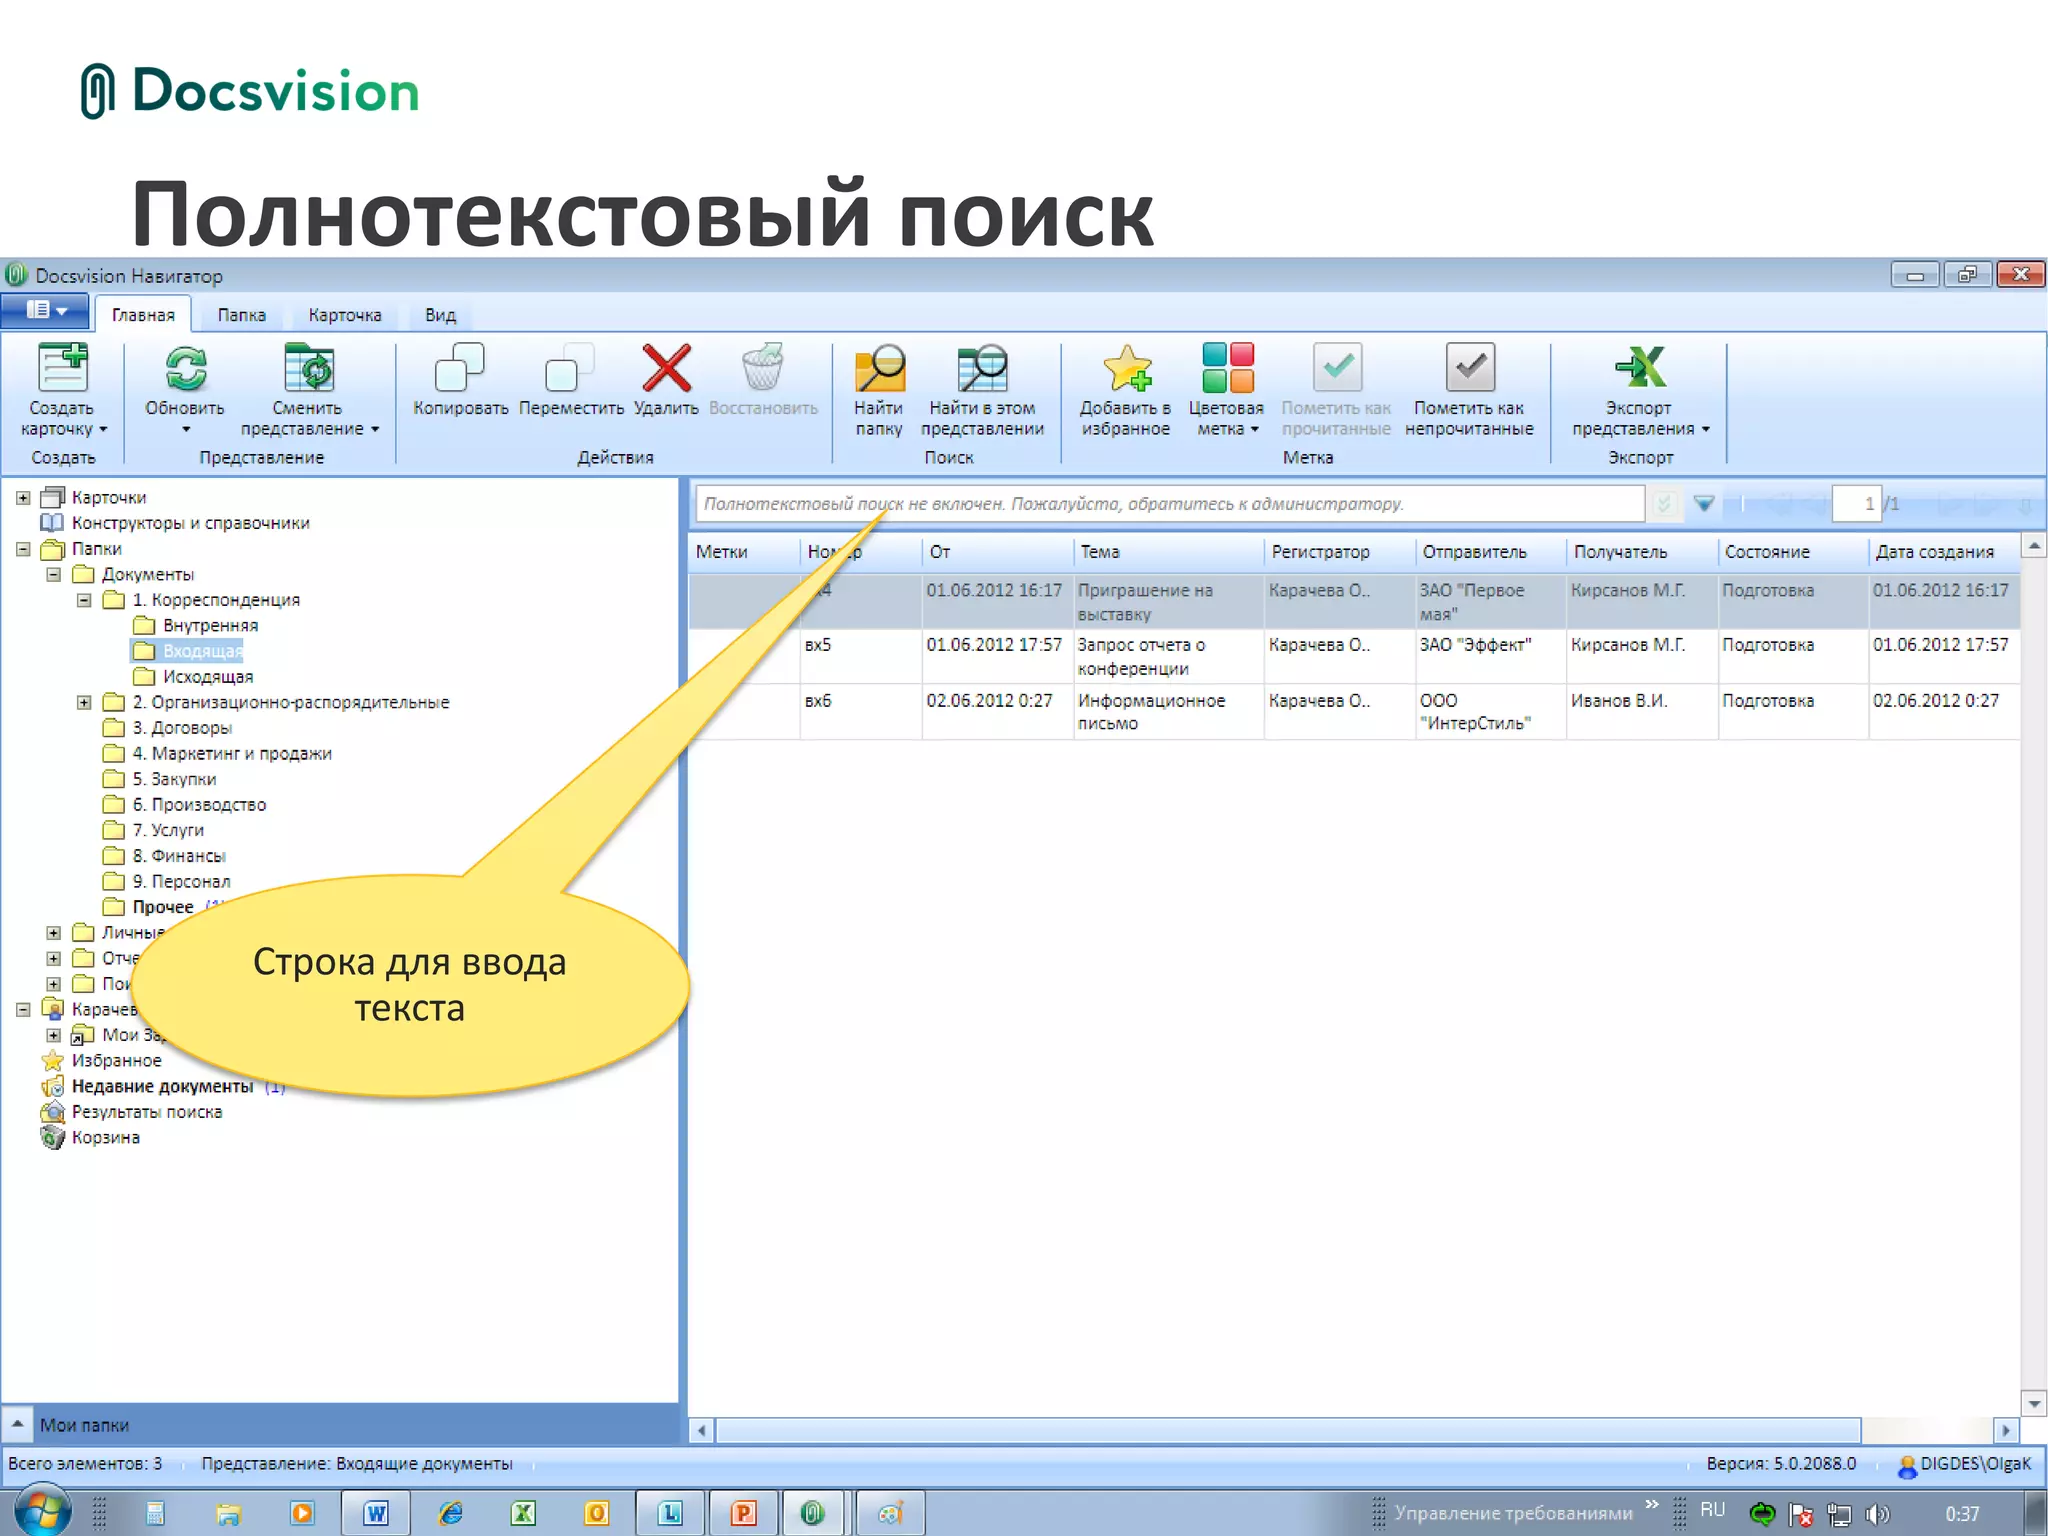Collapse the Папки tree node
Image resolution: width=2048 pixels, height=1536 pixels.
(23, 548)
